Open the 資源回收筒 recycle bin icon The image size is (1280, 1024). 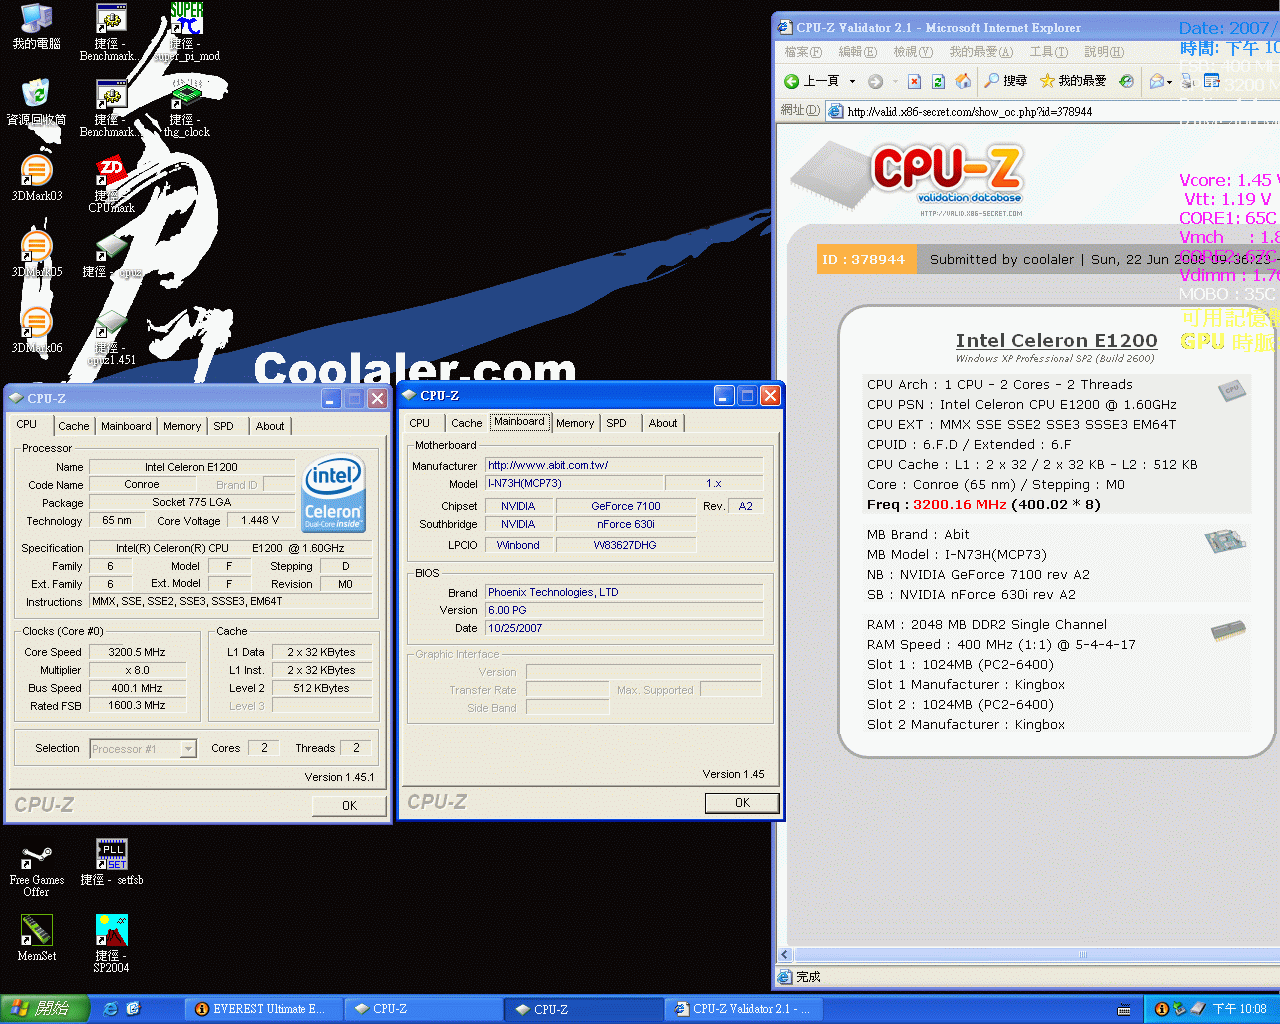pyautogui.click(x=37, y=102)
